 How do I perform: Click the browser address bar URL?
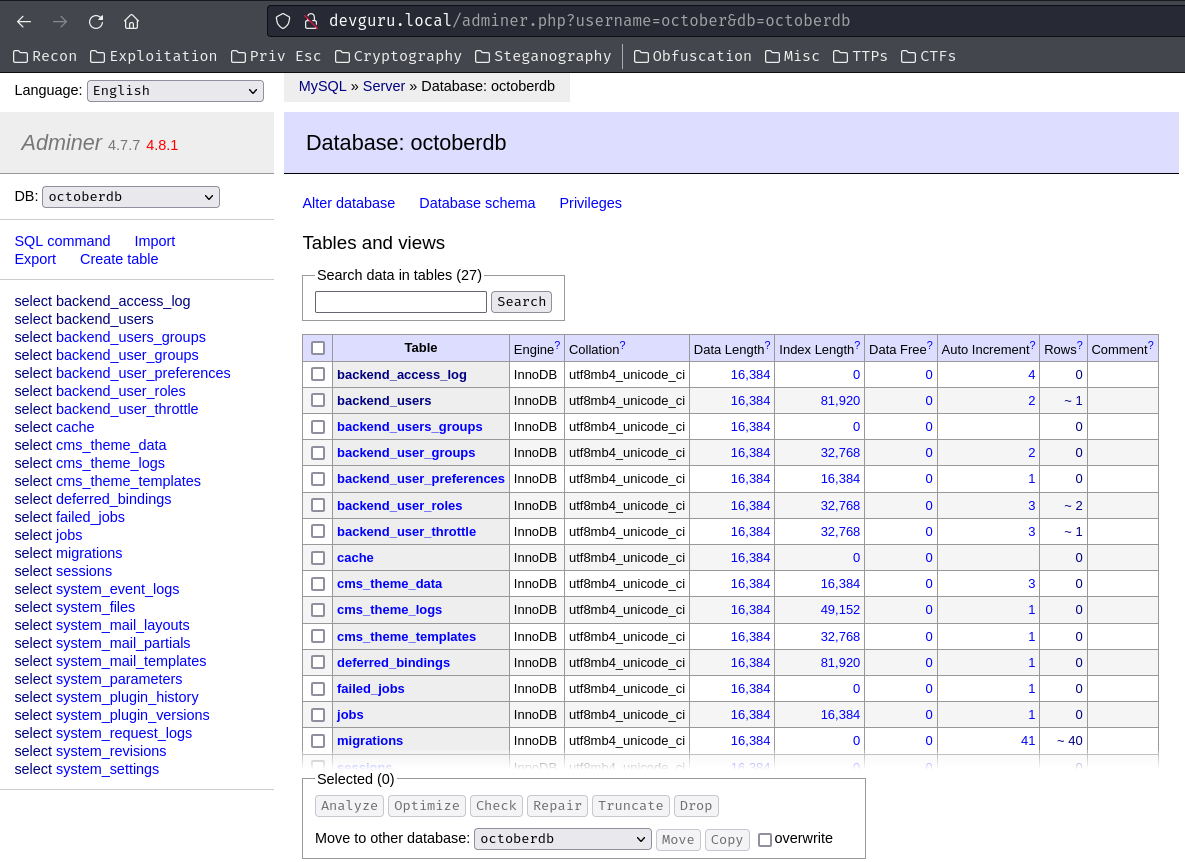[589, 21]
